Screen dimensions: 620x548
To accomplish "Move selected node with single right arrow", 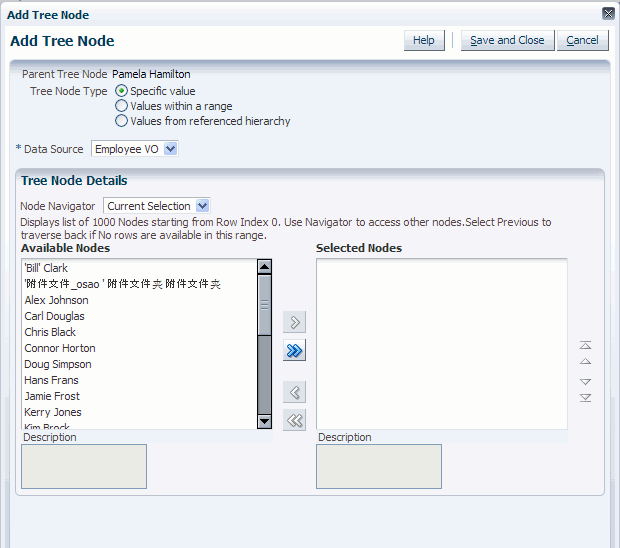I will (295, 322).
